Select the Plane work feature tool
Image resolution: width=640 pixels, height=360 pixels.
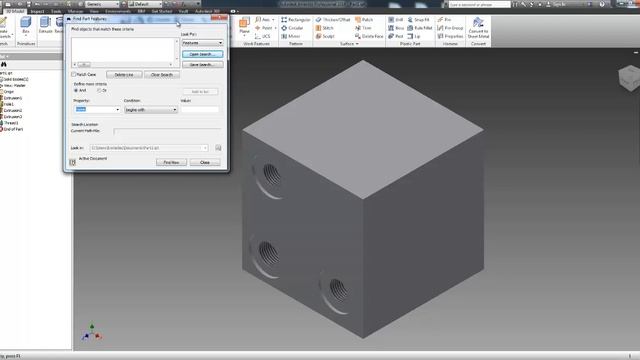[244, 25]
